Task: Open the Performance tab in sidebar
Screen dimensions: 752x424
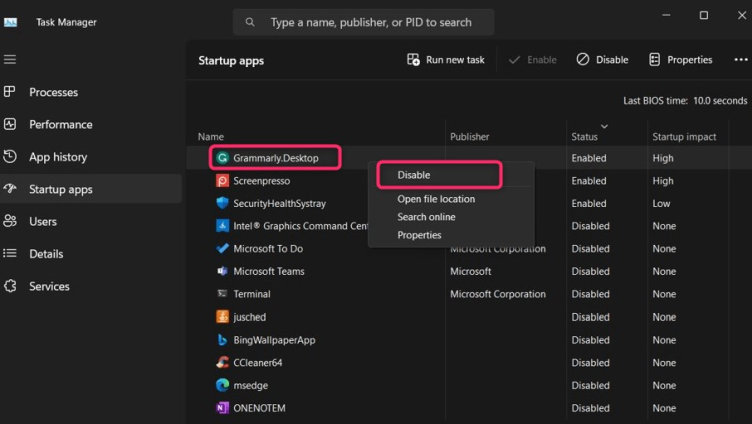Action: (60, 125)
